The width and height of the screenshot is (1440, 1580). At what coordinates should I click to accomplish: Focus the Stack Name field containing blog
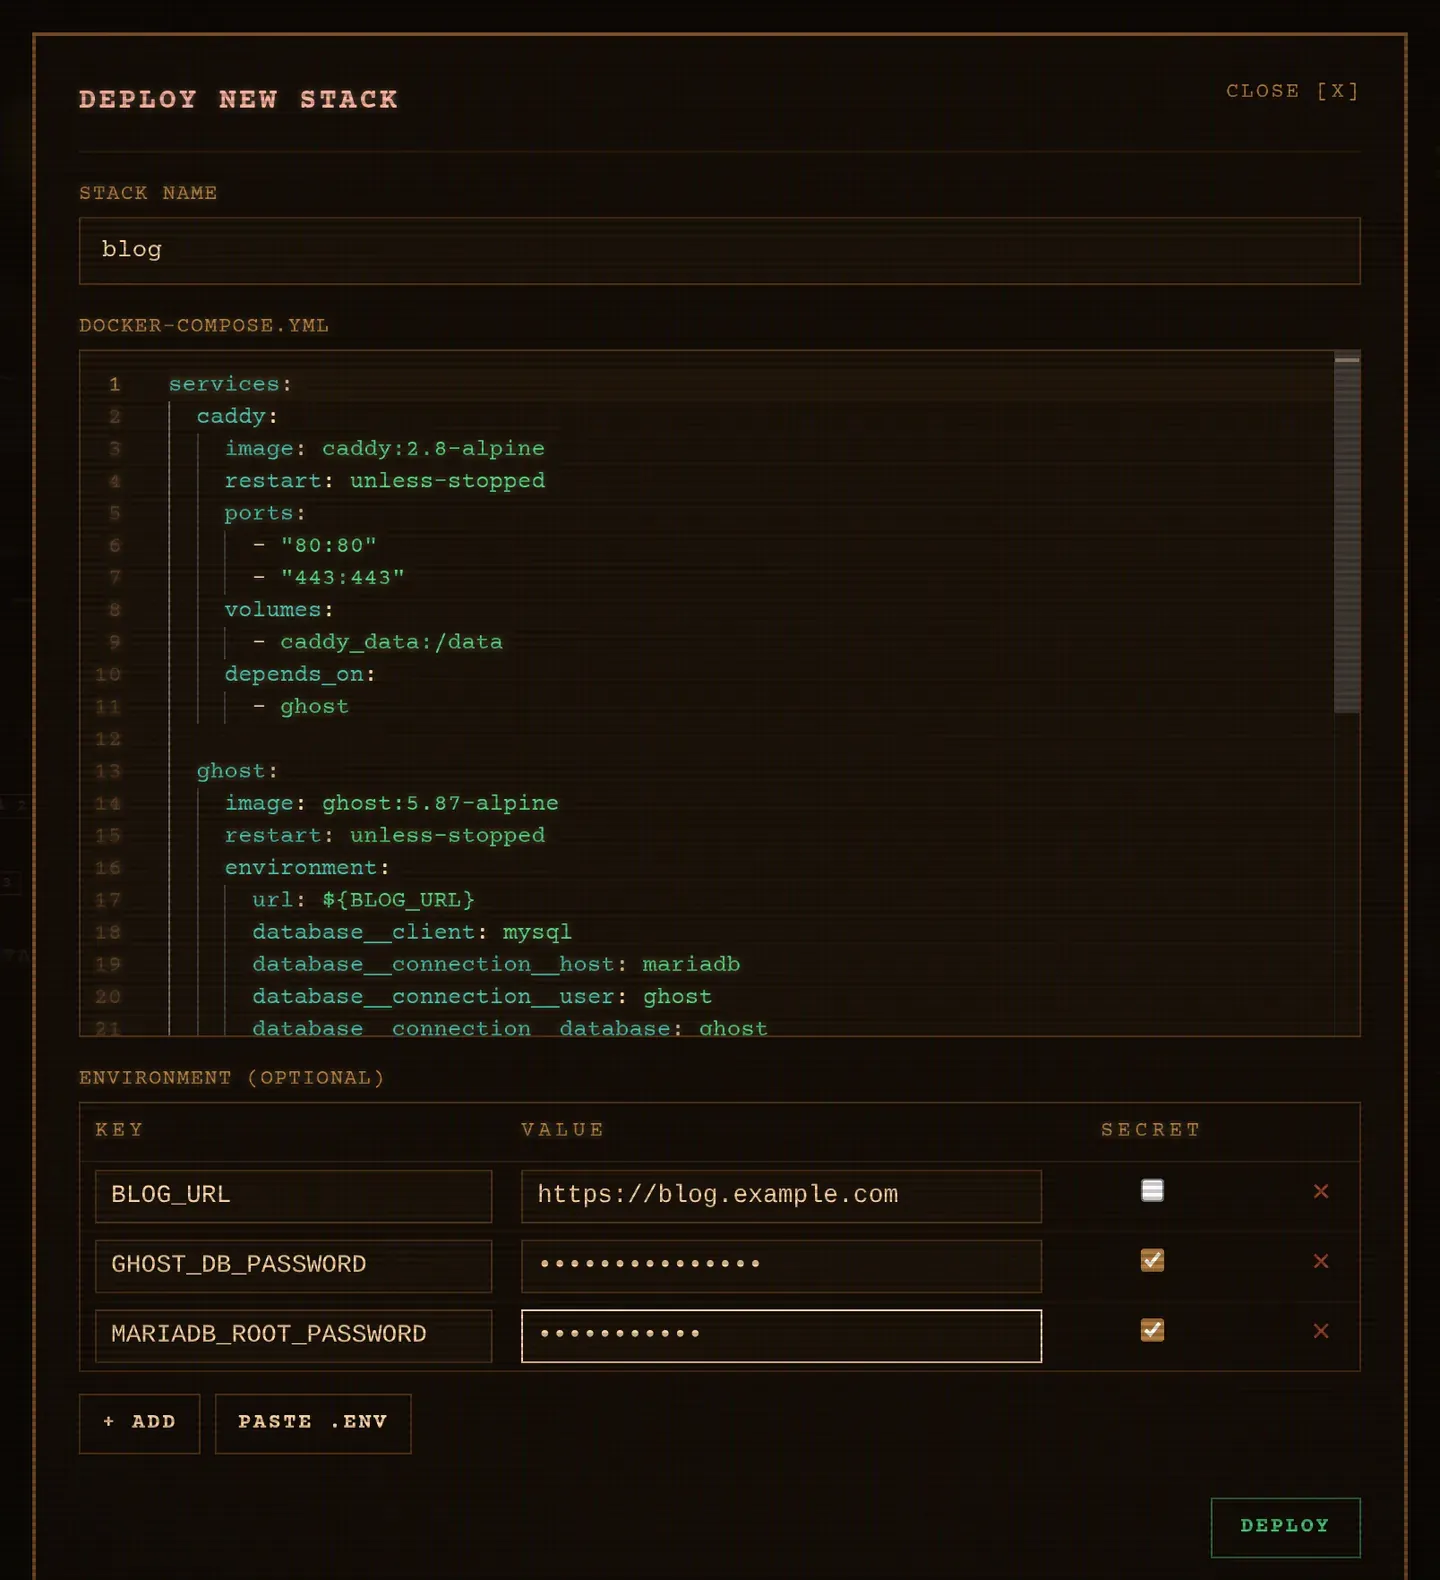click(x=720, y=251)
